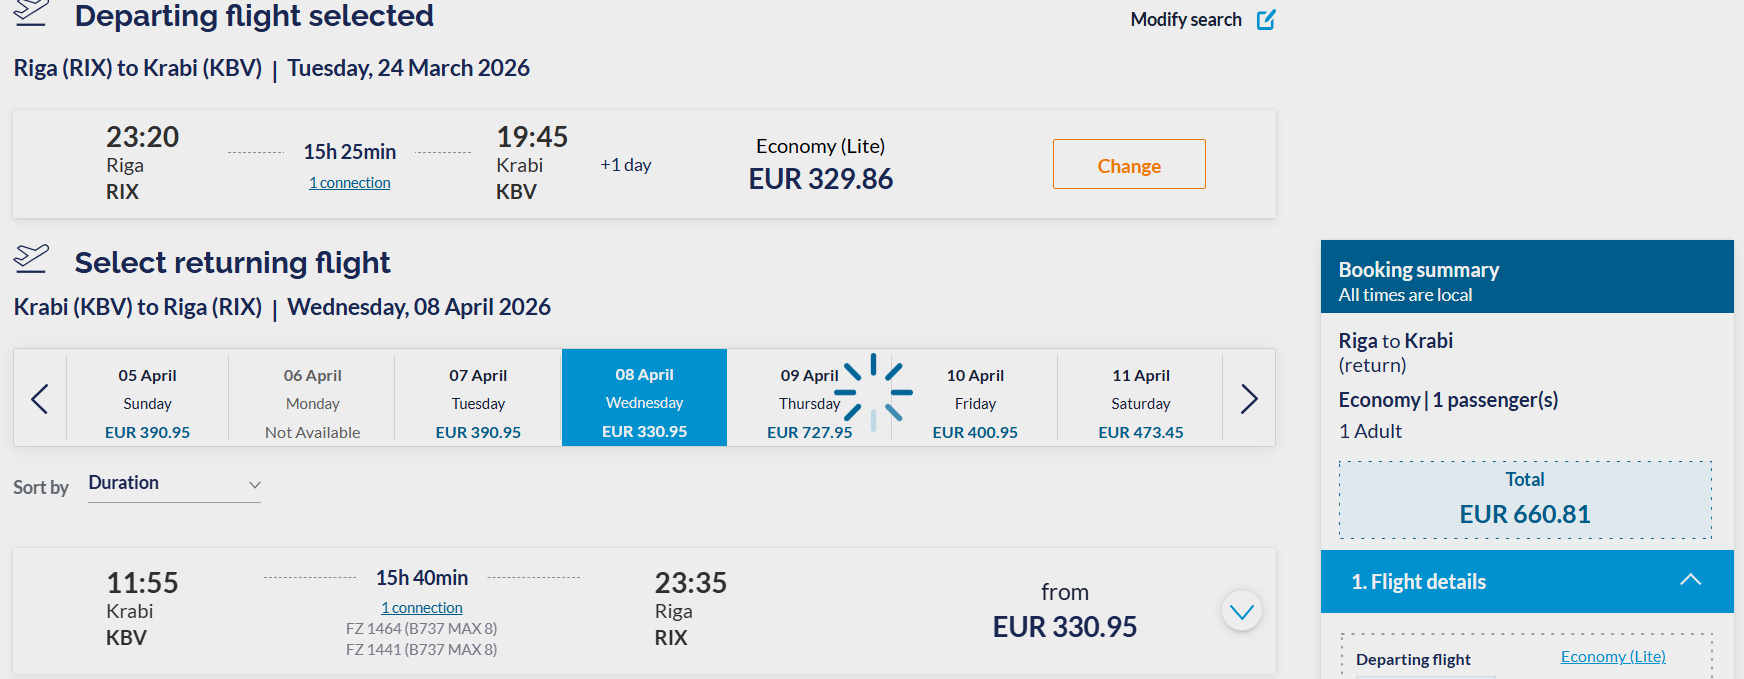This screenshot has width=1744, height=679.
Task: Open the returning flight 1 connection link
Action: [422, 608]
